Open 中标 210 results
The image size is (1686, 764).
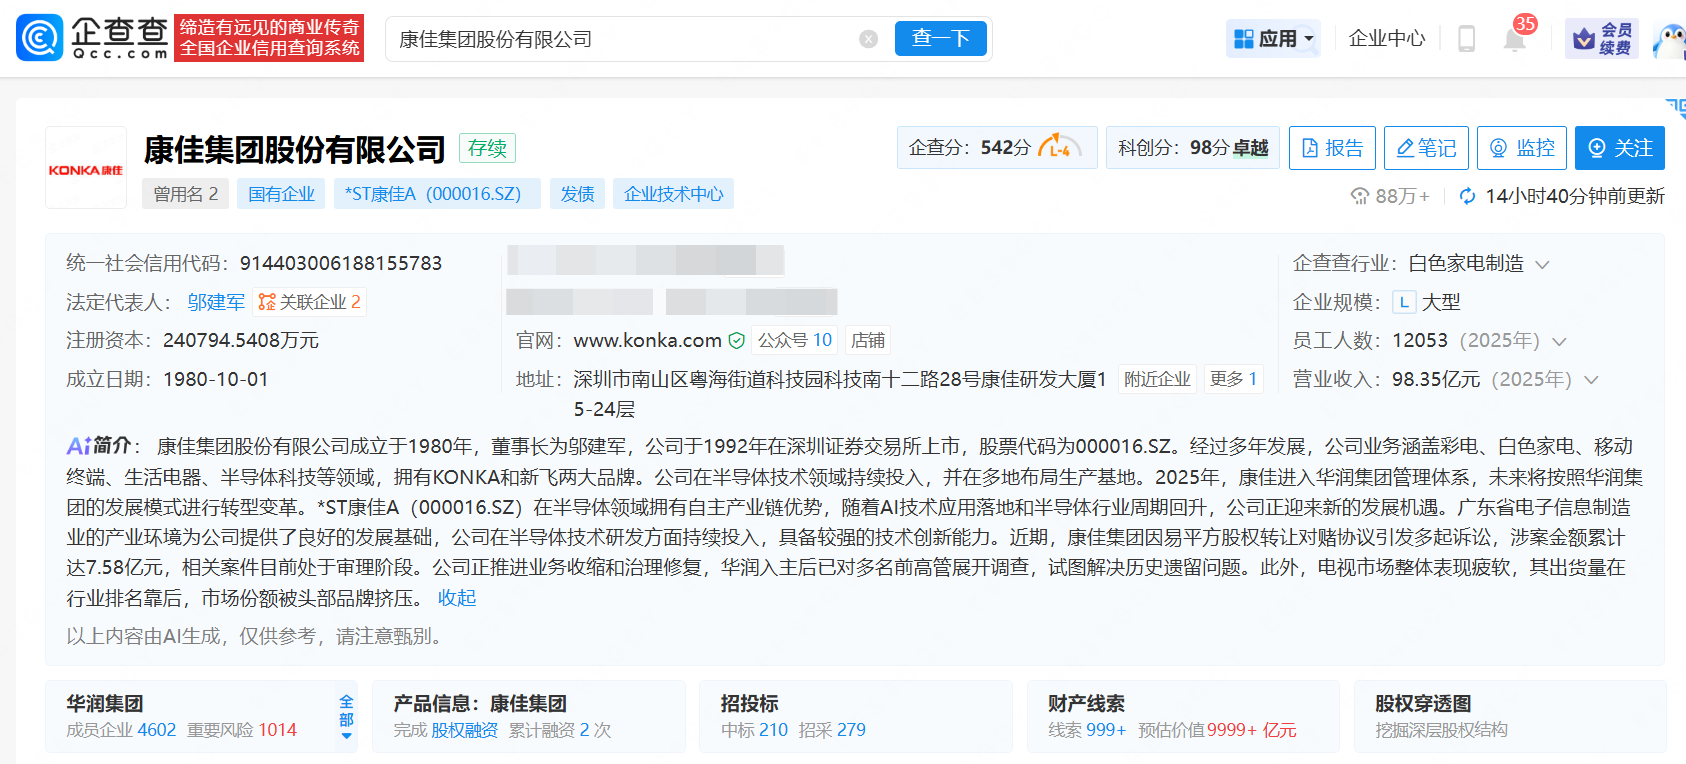(754, 730)
